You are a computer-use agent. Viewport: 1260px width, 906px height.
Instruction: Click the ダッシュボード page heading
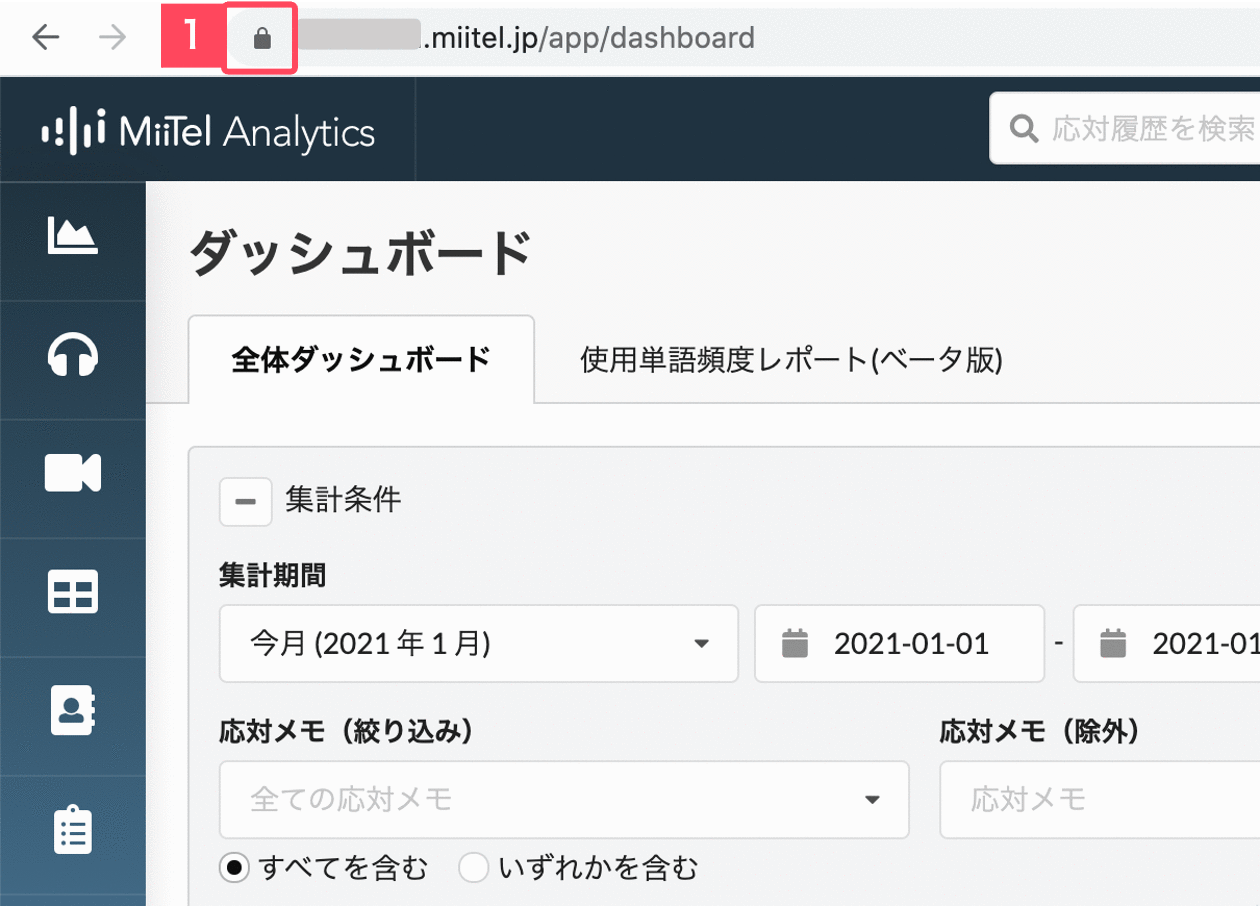[x=360, y=252]
